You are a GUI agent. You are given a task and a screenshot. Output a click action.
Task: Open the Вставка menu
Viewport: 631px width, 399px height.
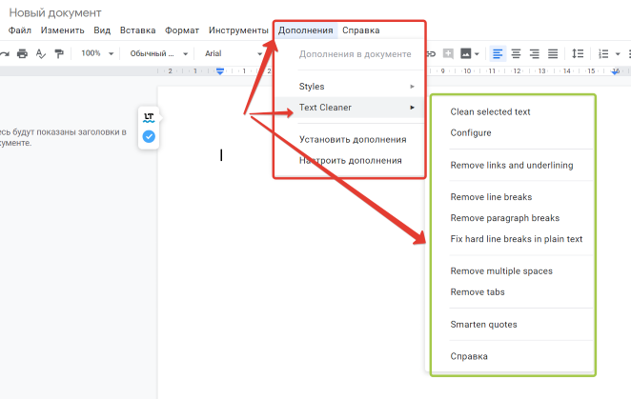[x=138, y=30]
